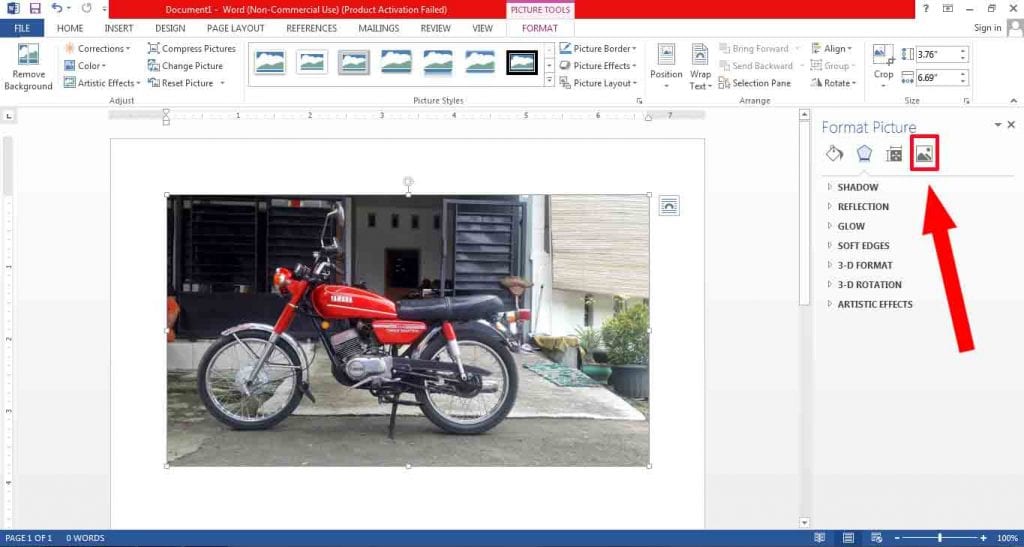Viewport: 1024px width, 547px height.
Task: Select the Picture icon in Format Picture
Action: pos(924,154)
